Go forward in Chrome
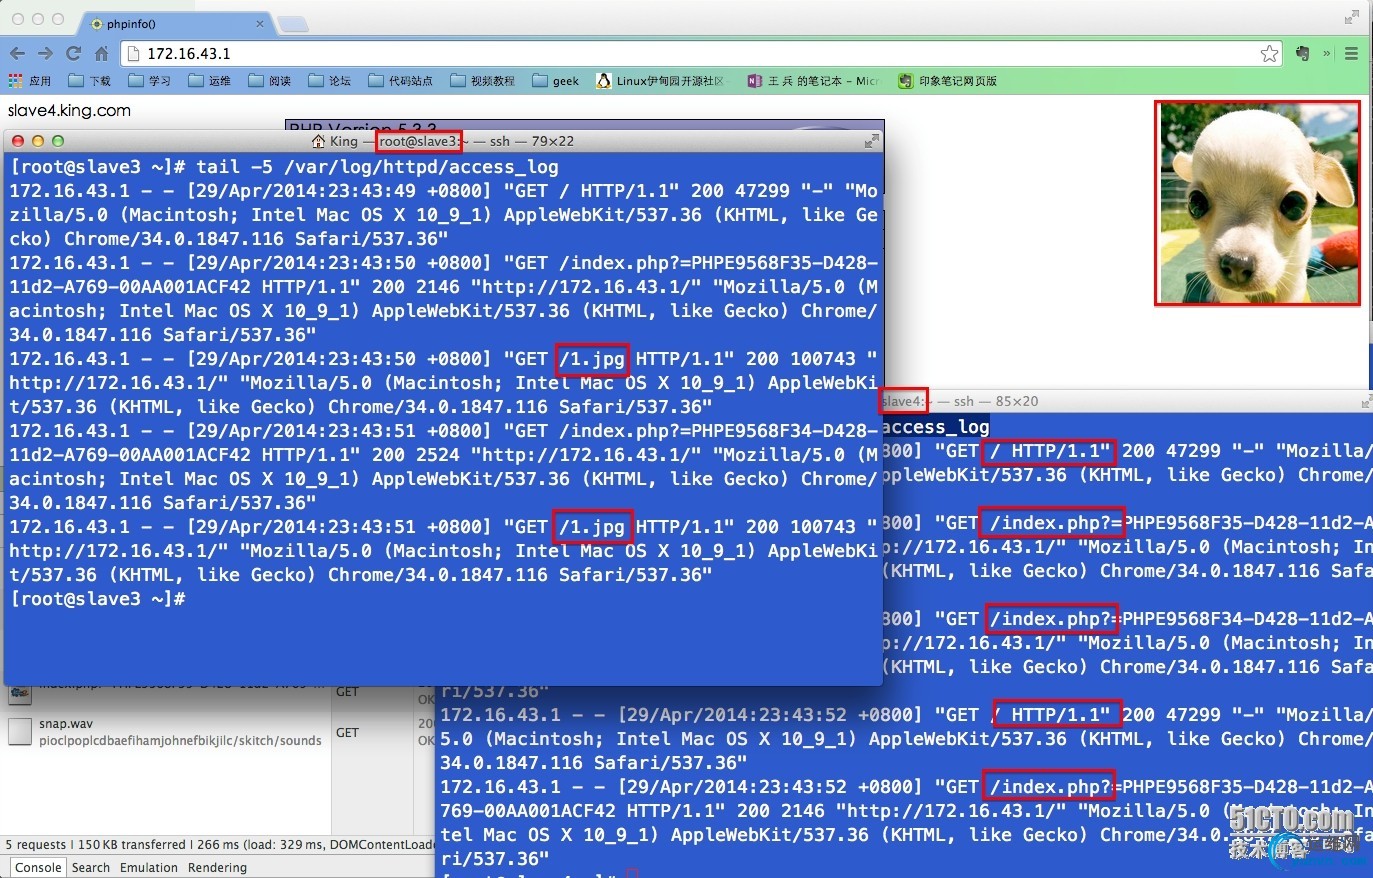 click(45, 53)
